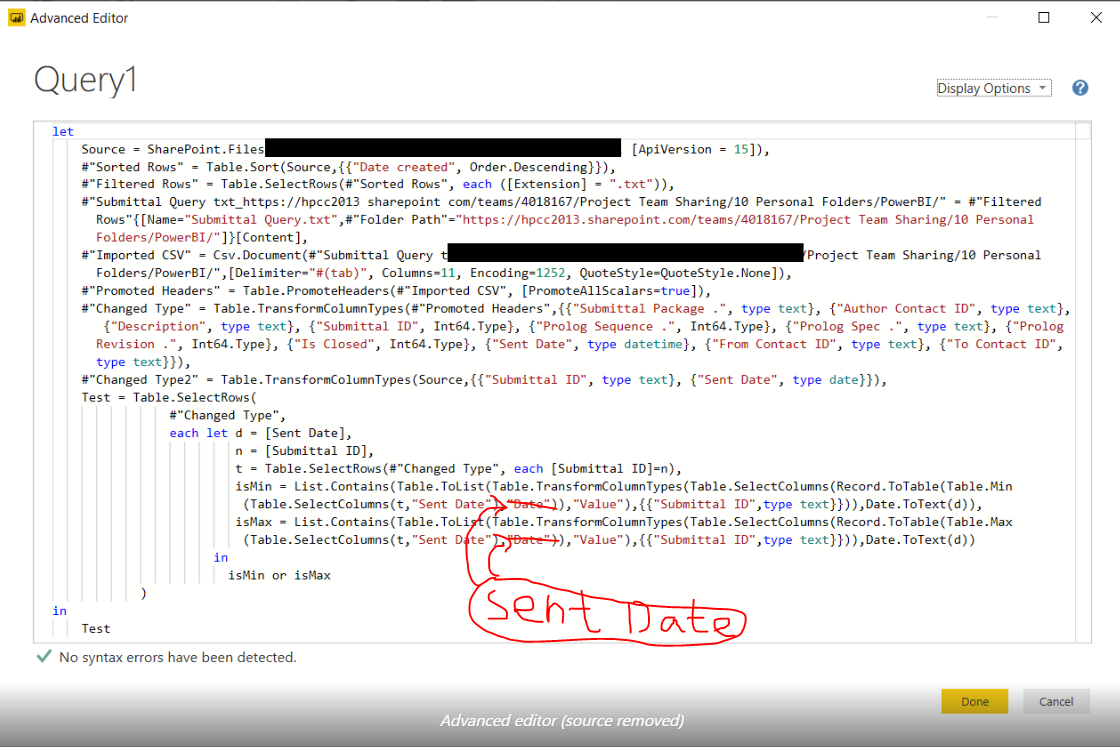Click the Cancel button

click(x=1056, y=702)
